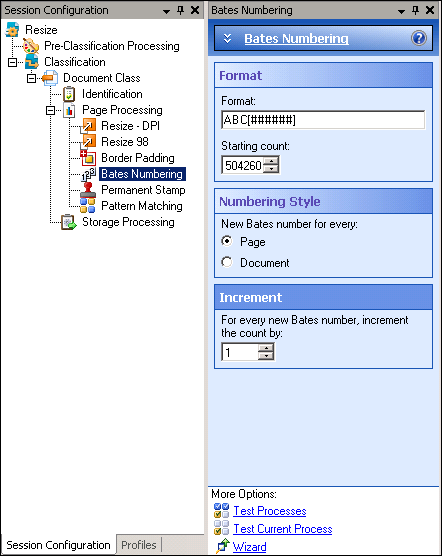Select the Permanent Stamp icon
This screenshot has height=556, width=442.
click(88, 190)
